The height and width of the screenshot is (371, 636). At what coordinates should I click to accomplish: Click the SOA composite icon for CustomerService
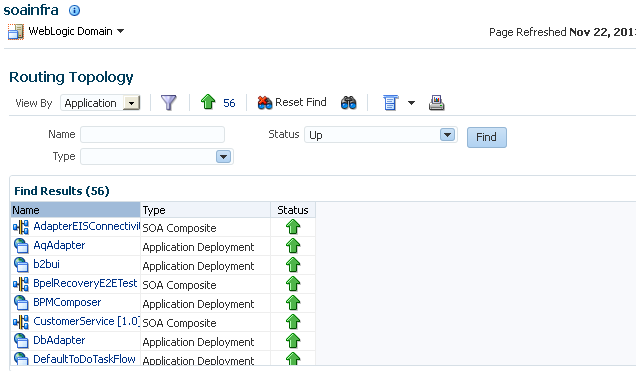[x=21, y=322]
